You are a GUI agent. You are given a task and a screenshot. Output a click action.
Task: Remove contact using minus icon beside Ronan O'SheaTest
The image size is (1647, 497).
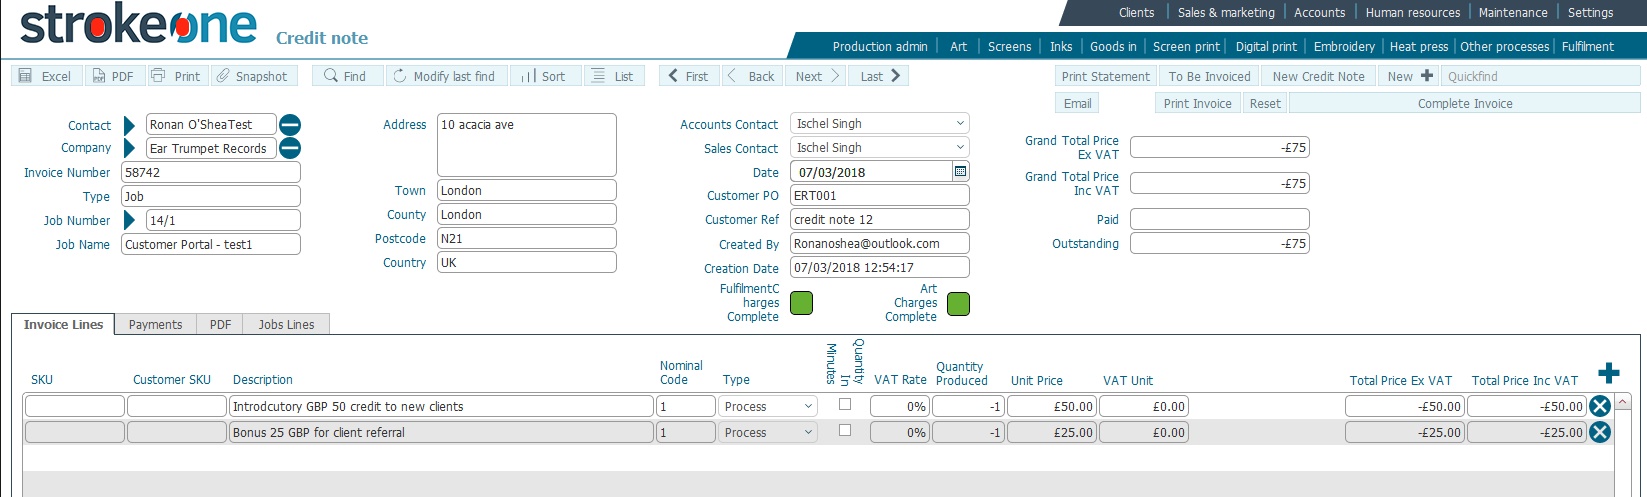pos(290,125)
